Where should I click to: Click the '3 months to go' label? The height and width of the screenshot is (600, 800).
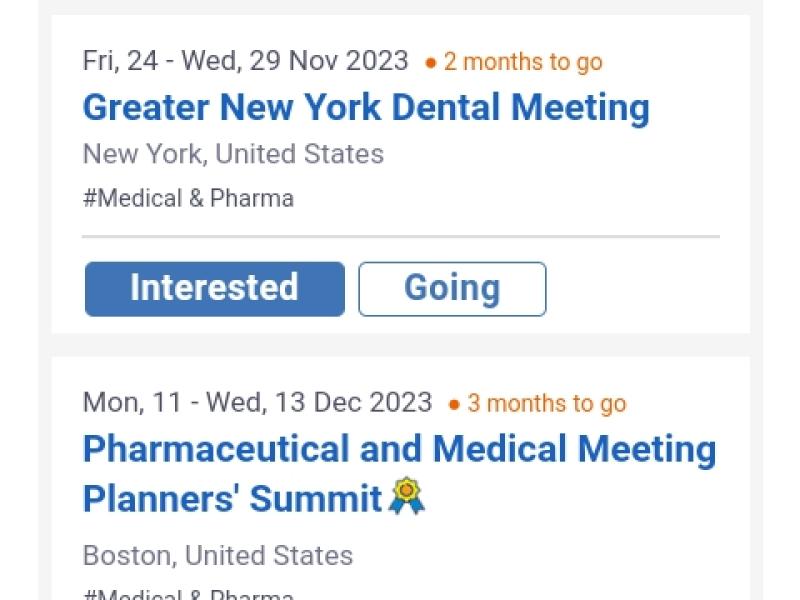(546, 404)
